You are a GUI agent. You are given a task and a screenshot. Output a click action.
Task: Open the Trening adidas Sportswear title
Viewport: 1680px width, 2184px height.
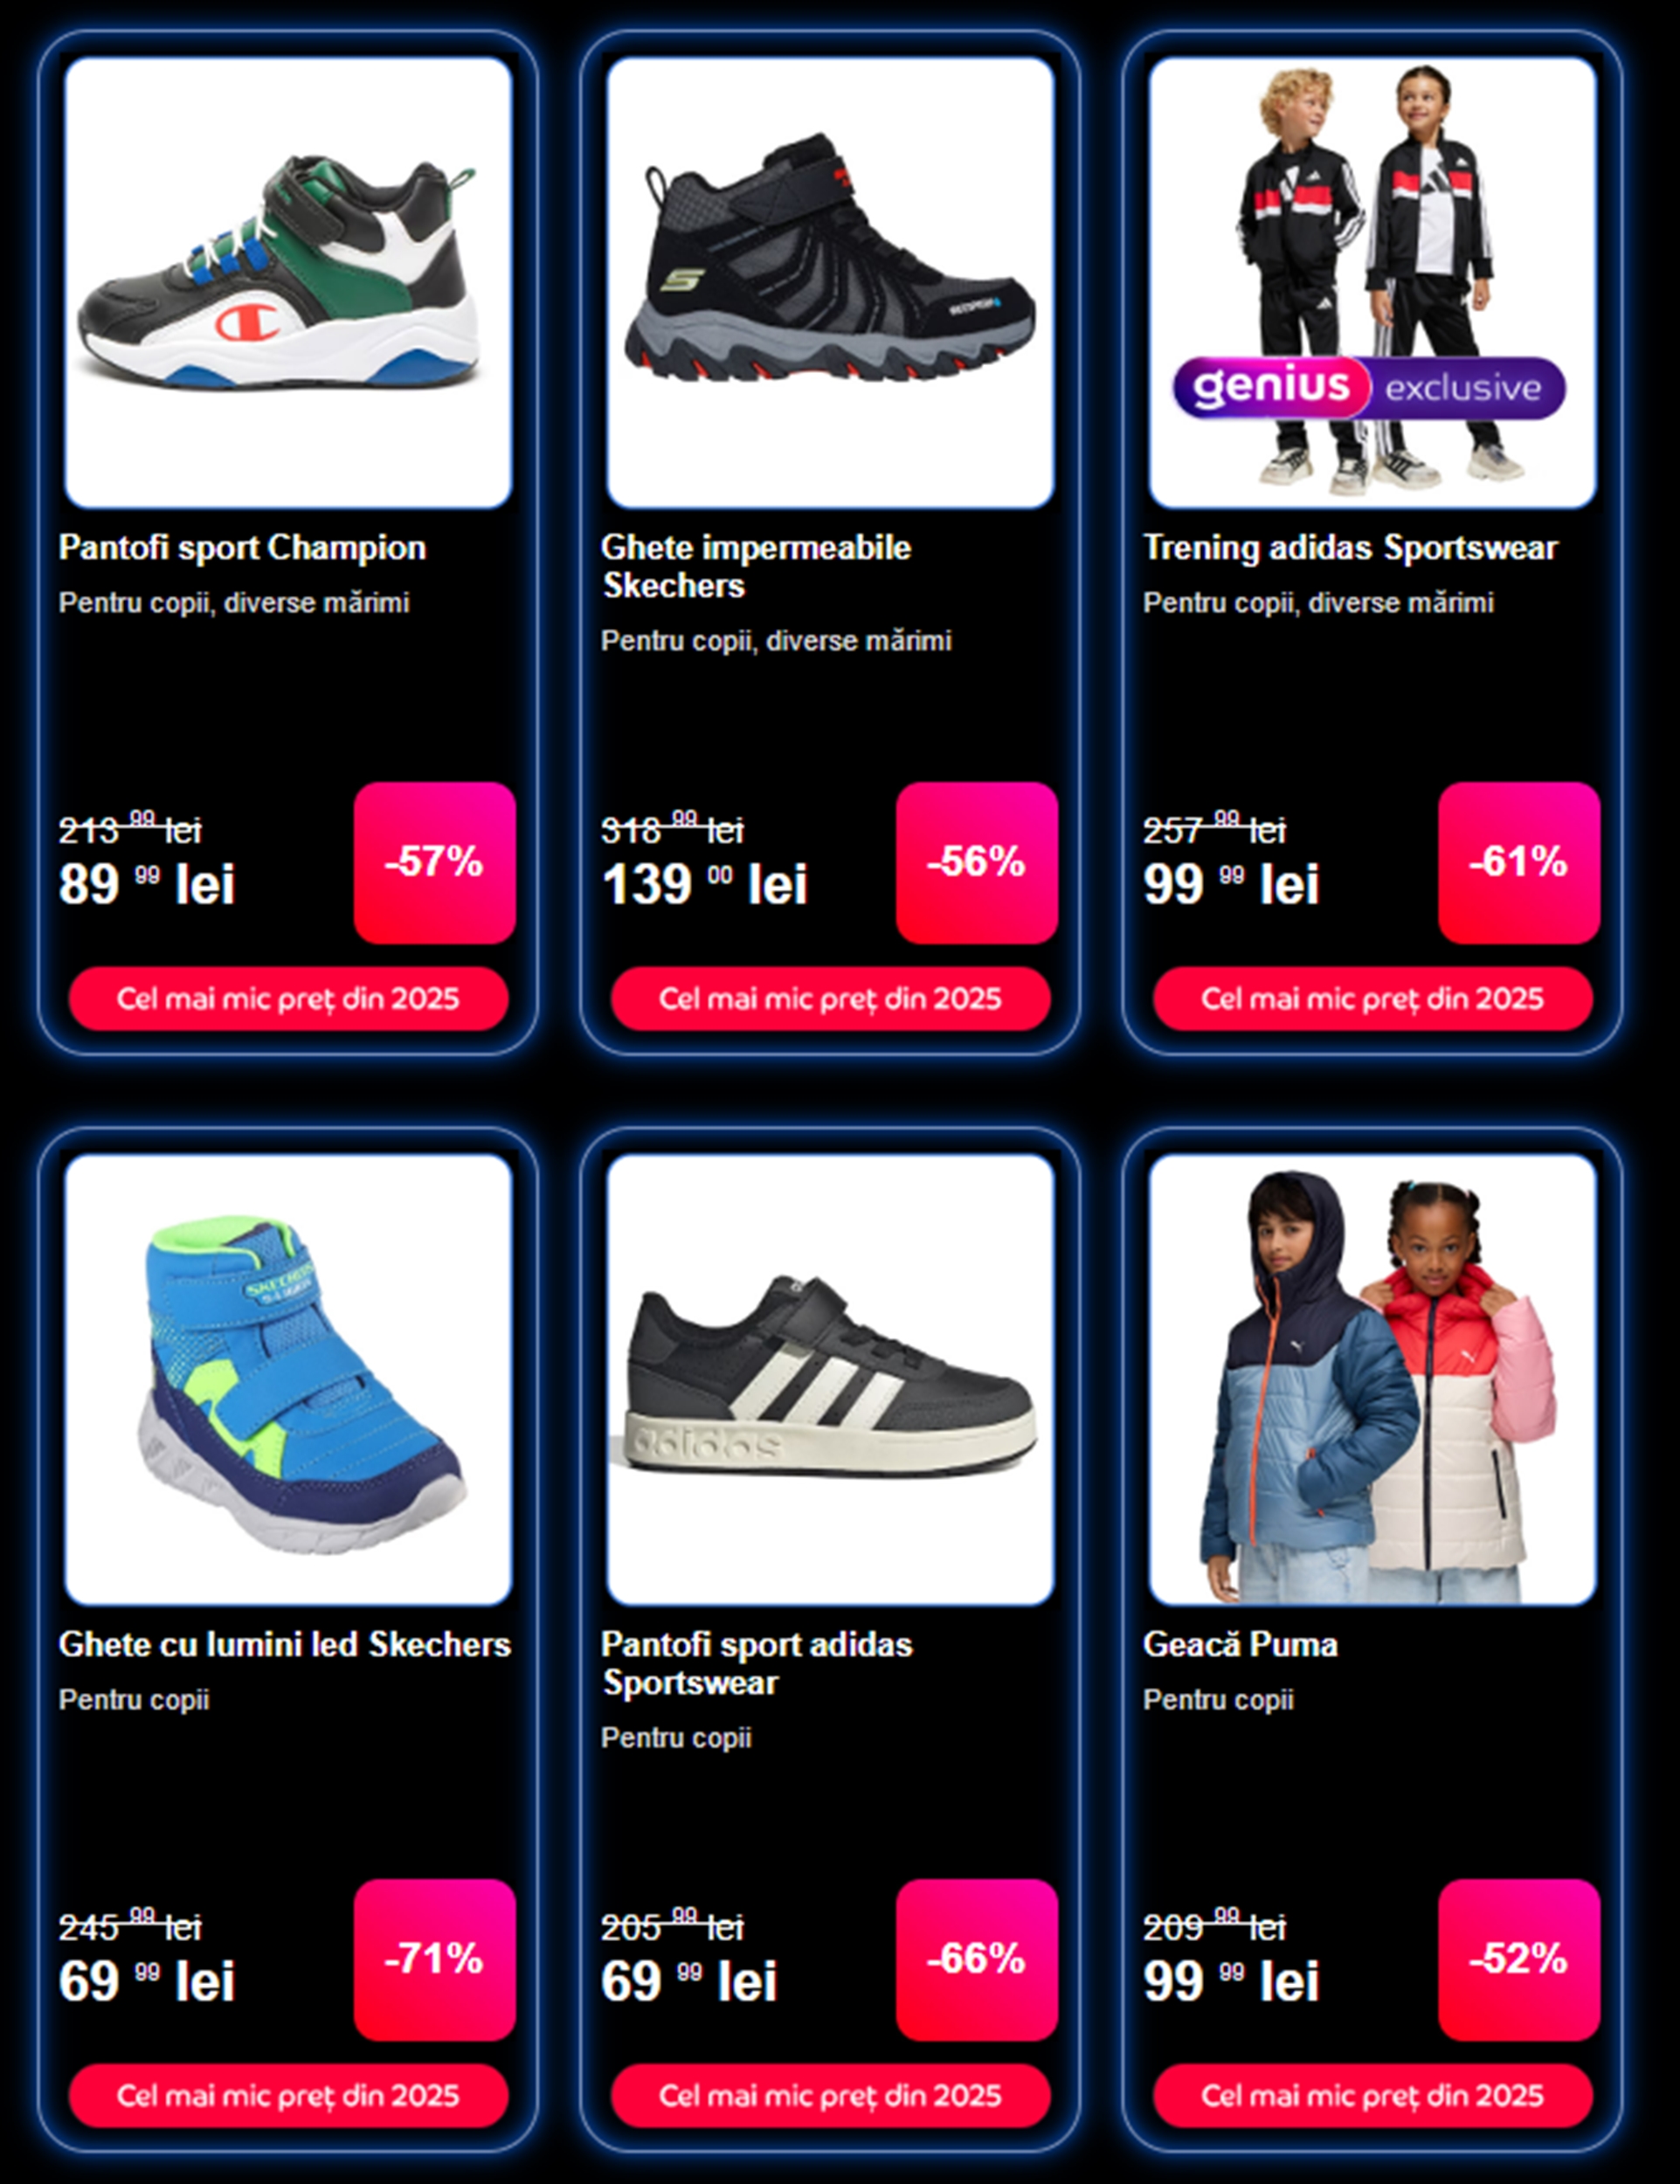point(1350,547)
